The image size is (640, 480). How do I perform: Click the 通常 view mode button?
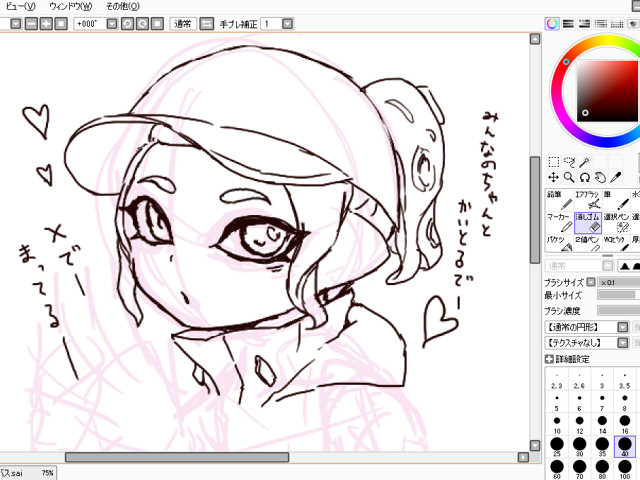(x=183, y=24)
